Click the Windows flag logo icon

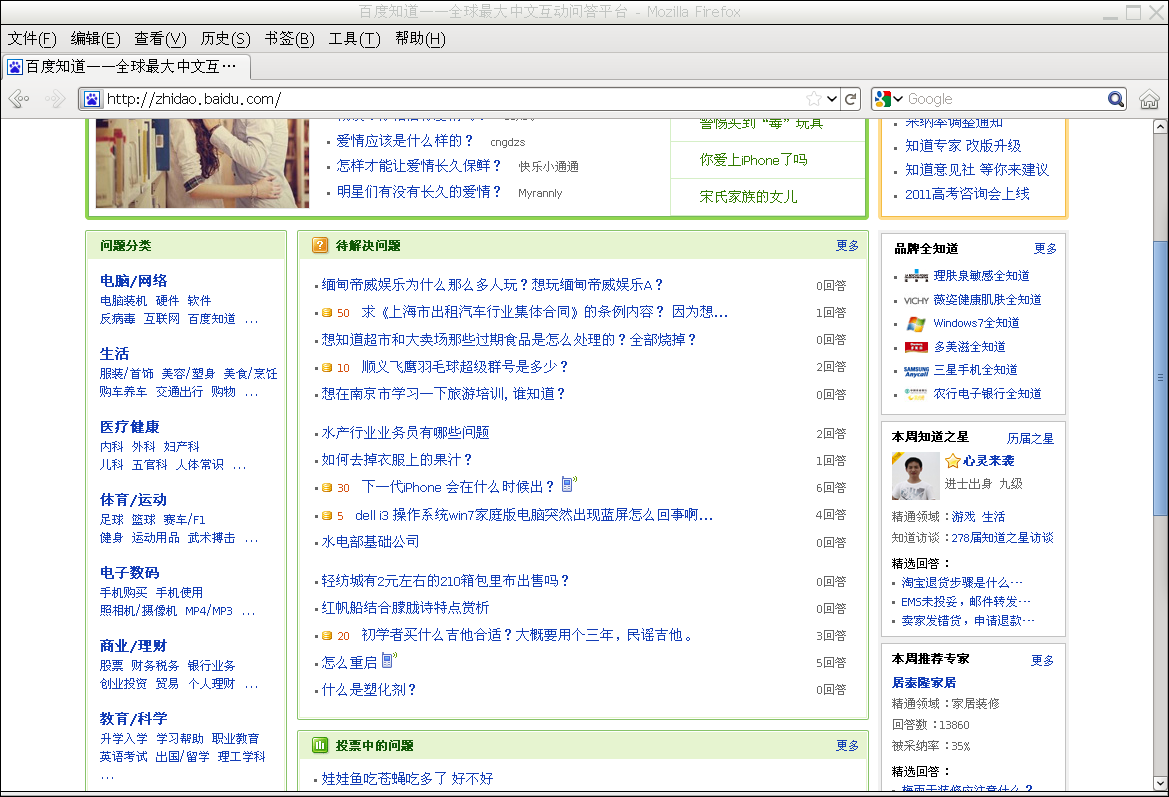coord(916,324)
